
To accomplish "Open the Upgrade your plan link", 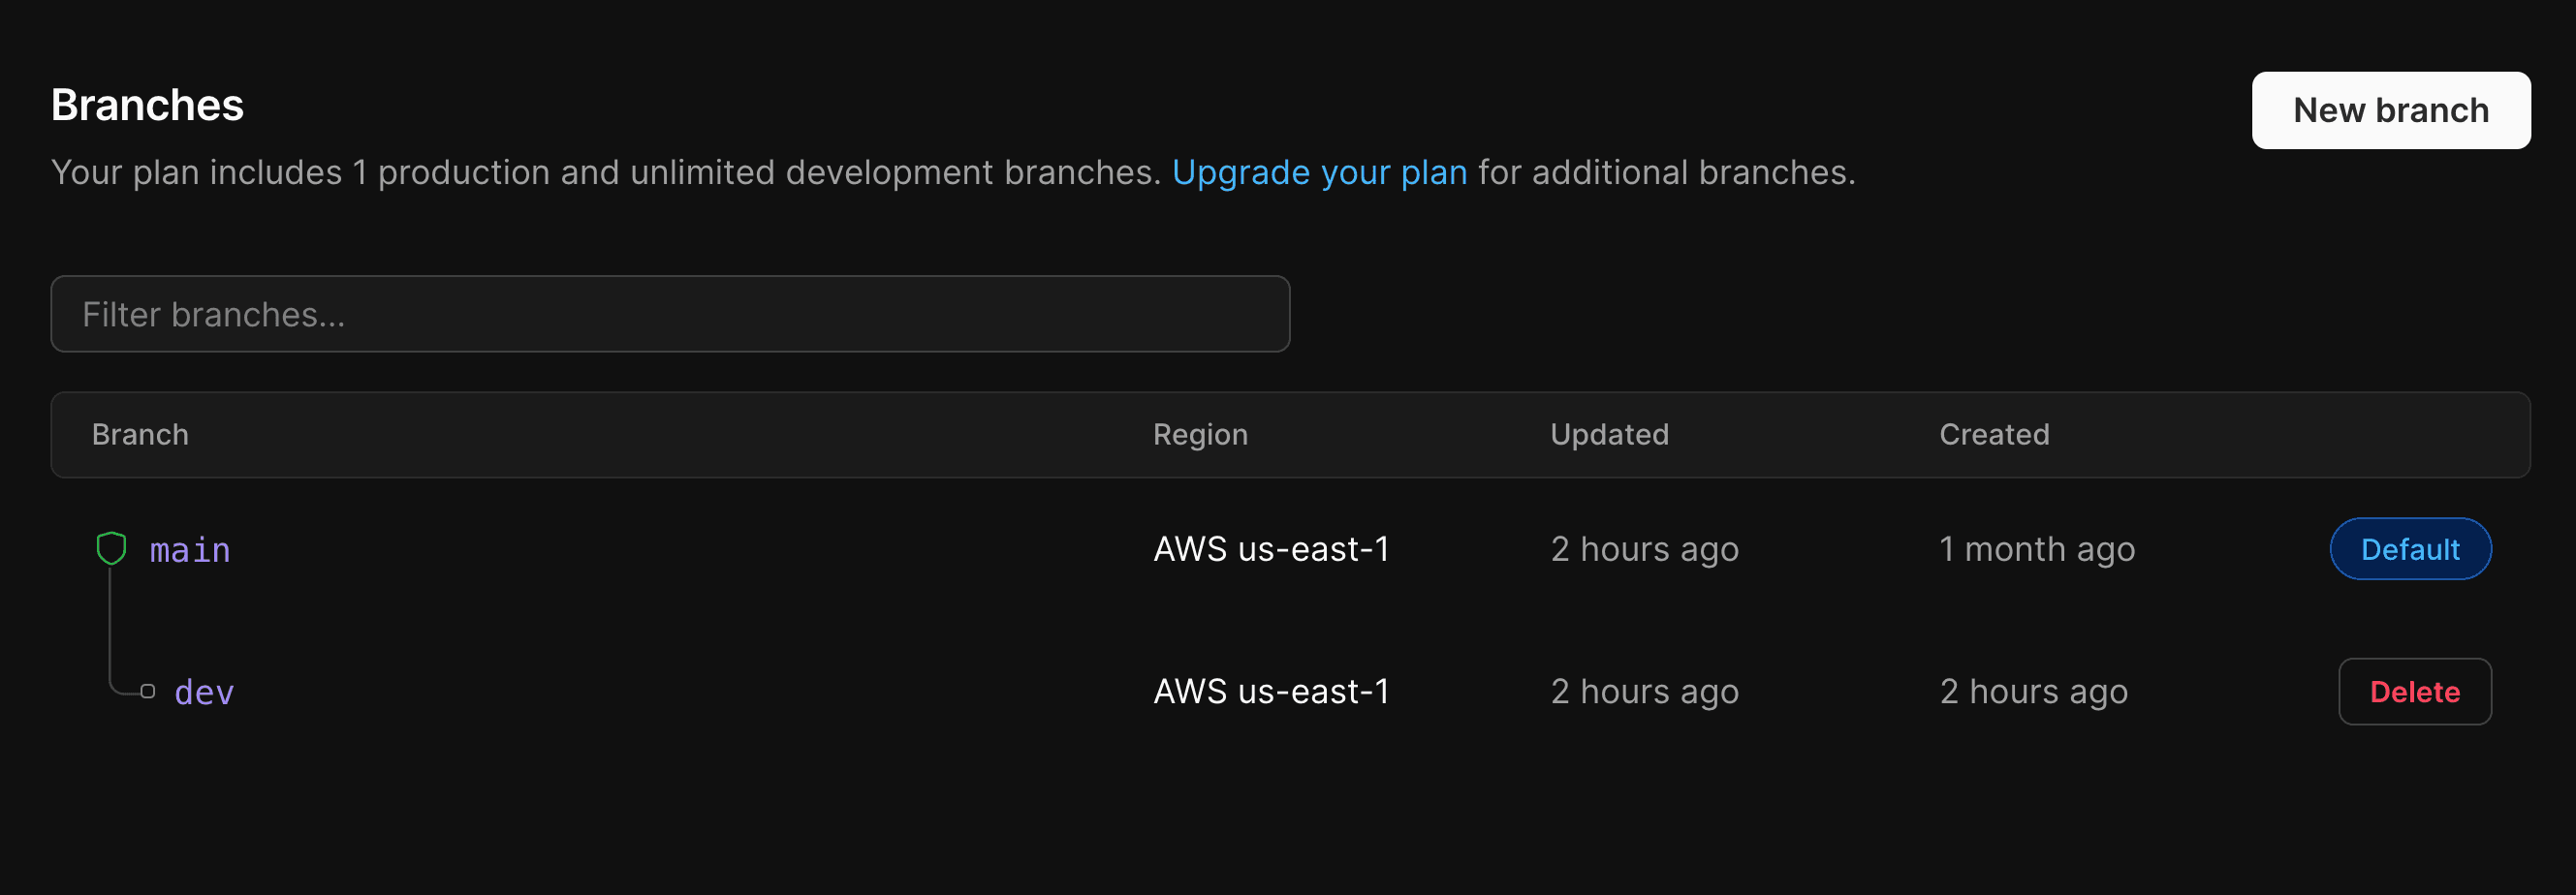I will (x=1319, y=172).
